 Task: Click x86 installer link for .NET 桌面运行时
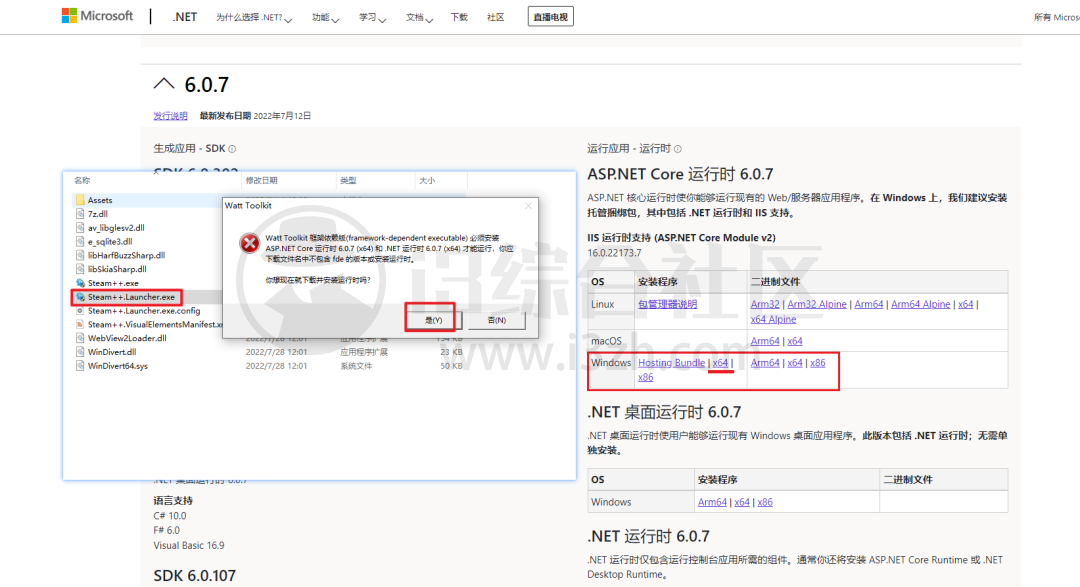tap(765, 502)
